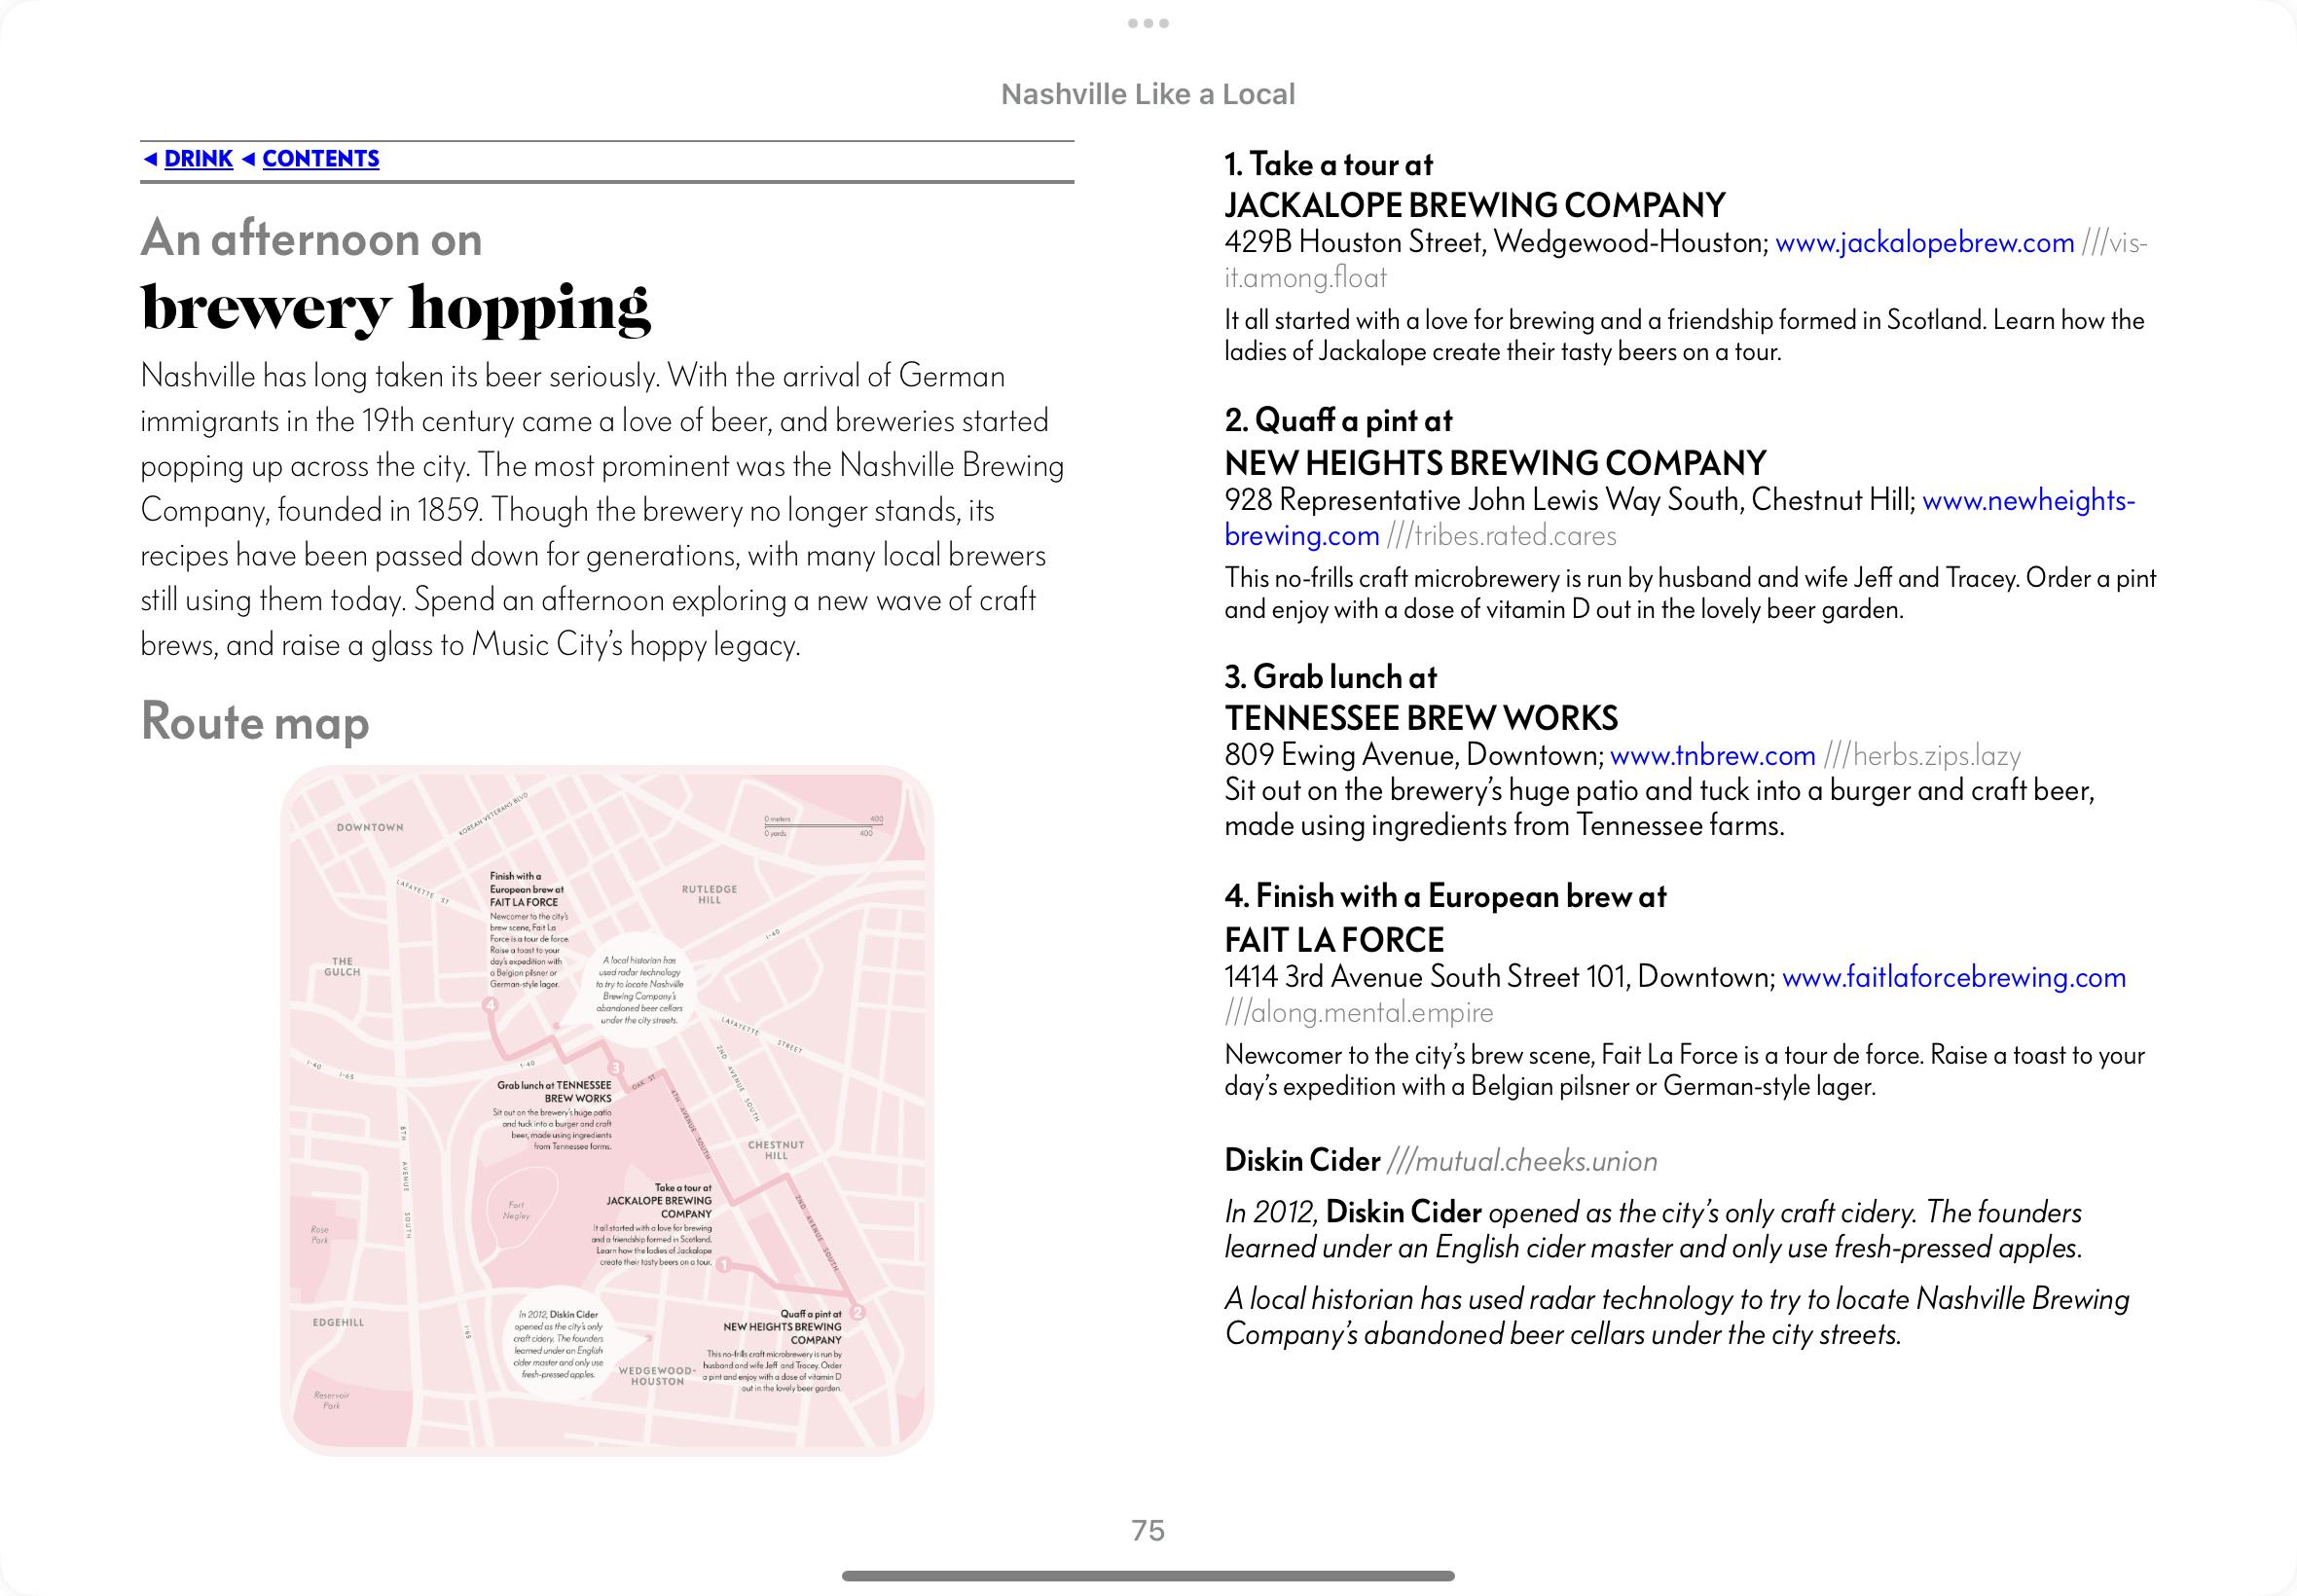Click the Diskin Cider bubble on map

[559, 1343]
